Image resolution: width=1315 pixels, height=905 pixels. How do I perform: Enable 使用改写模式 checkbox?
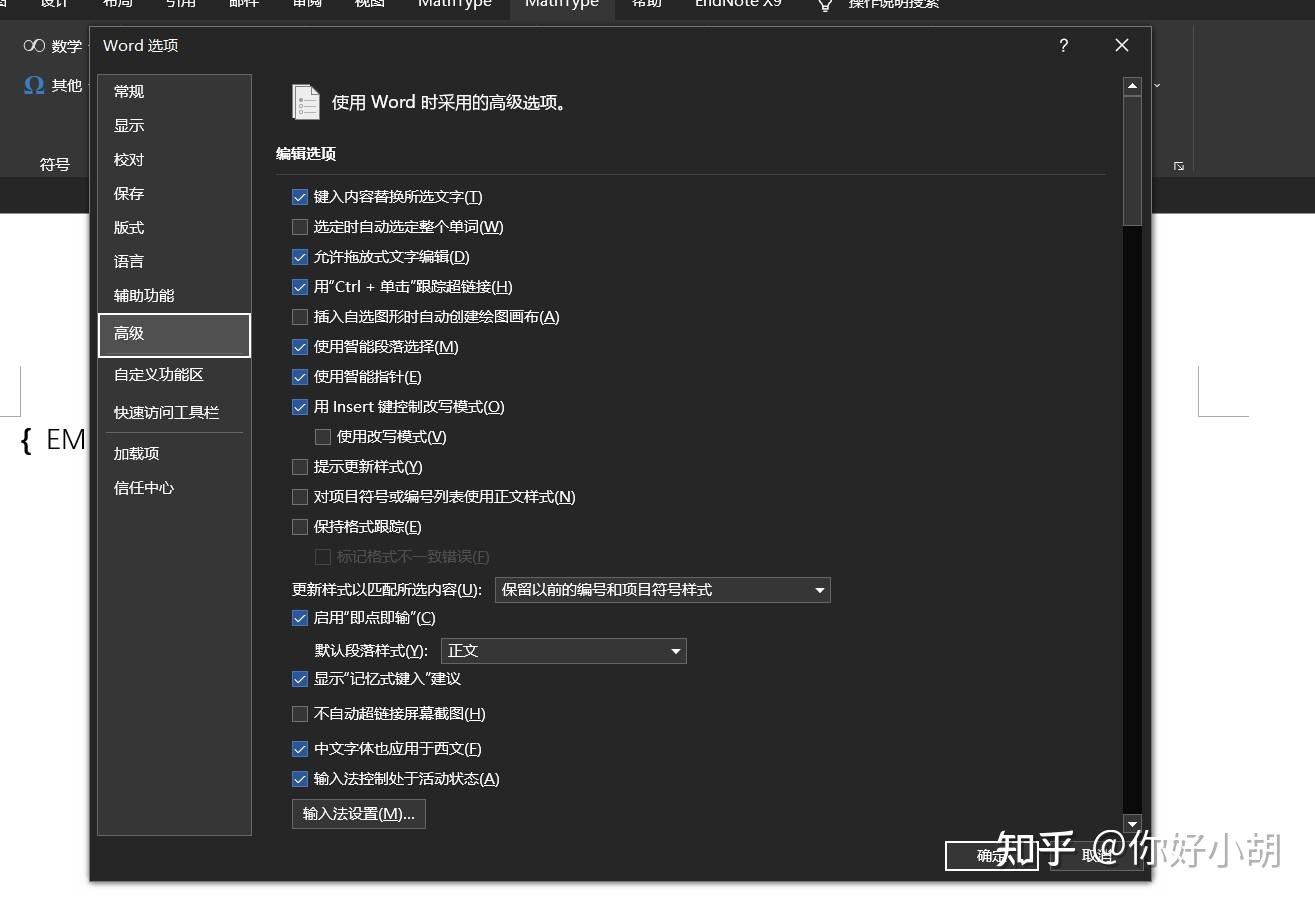pos(323,437)
